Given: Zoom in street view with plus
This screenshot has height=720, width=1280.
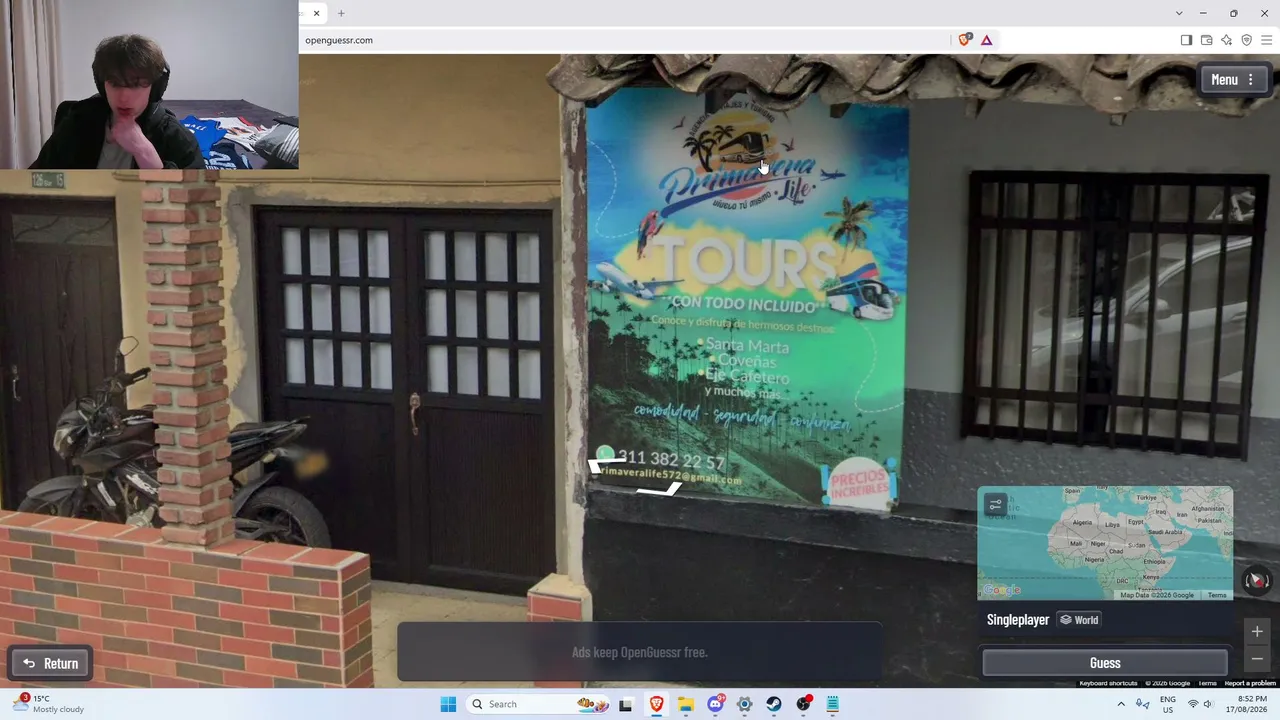Looking at the screenshot, I should tap(1257, 631).
